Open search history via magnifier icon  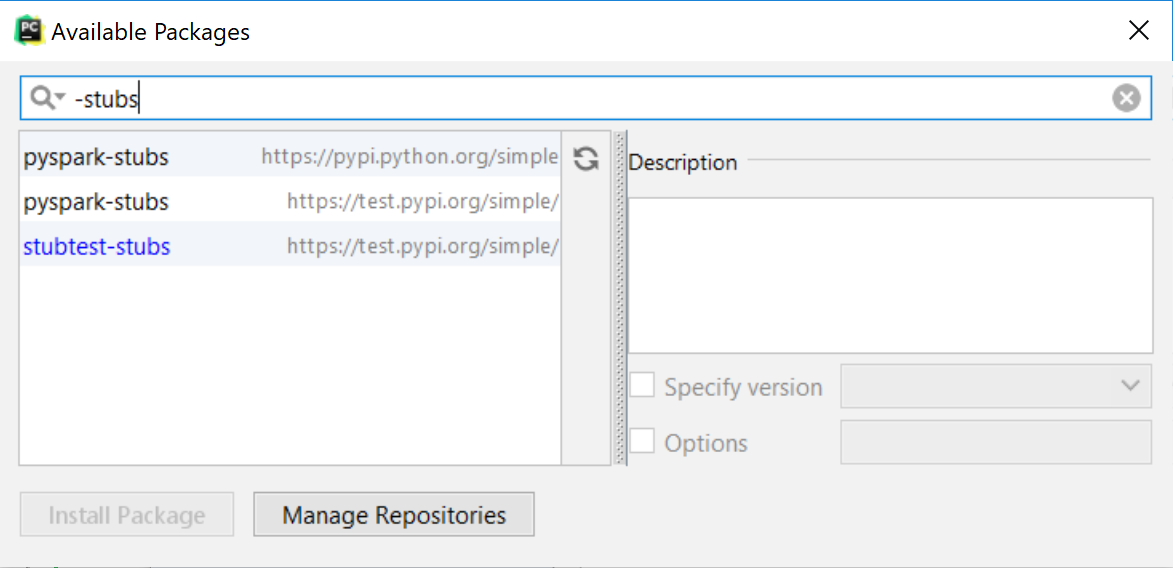click(48, 98)
